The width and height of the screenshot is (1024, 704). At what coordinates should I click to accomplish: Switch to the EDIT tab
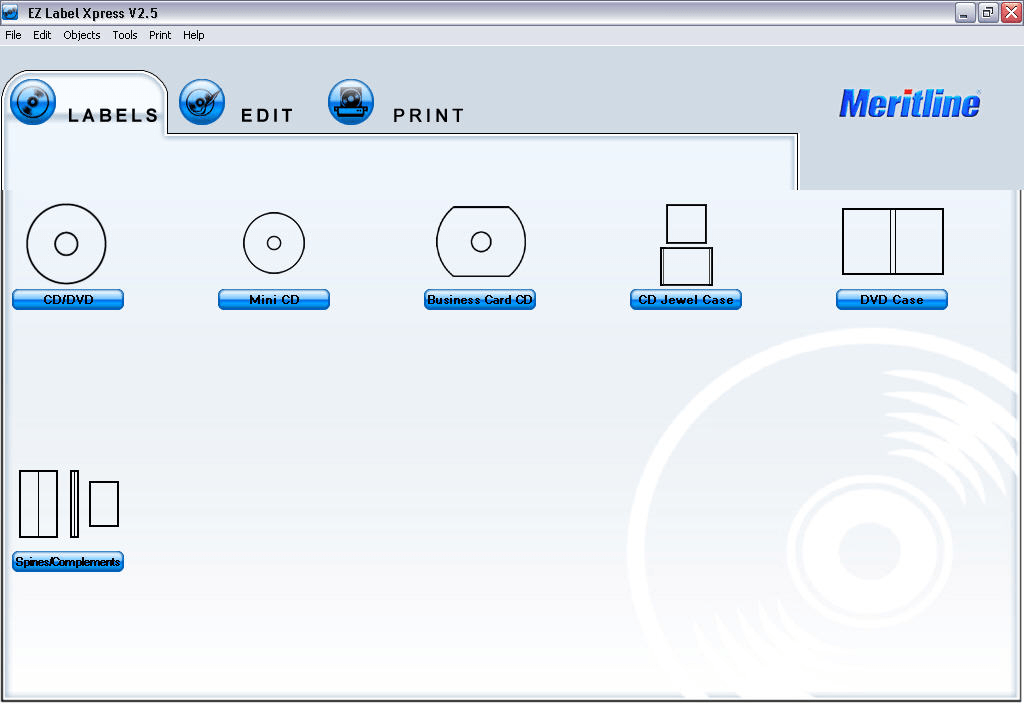[268, 115]
